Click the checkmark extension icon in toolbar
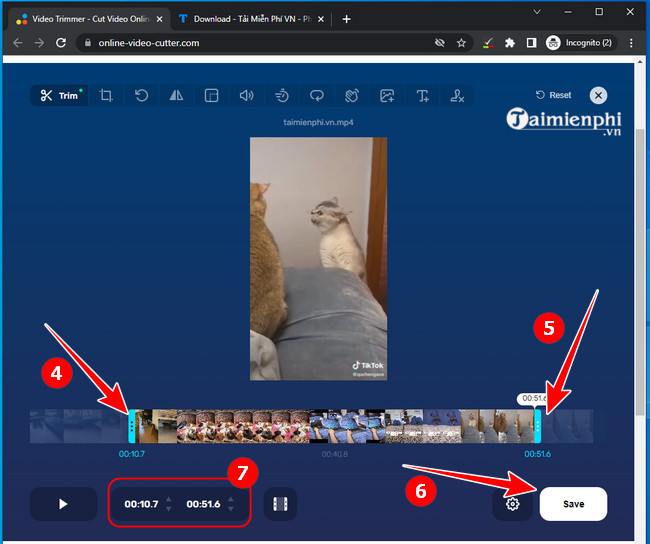 (x=488, y=43)
